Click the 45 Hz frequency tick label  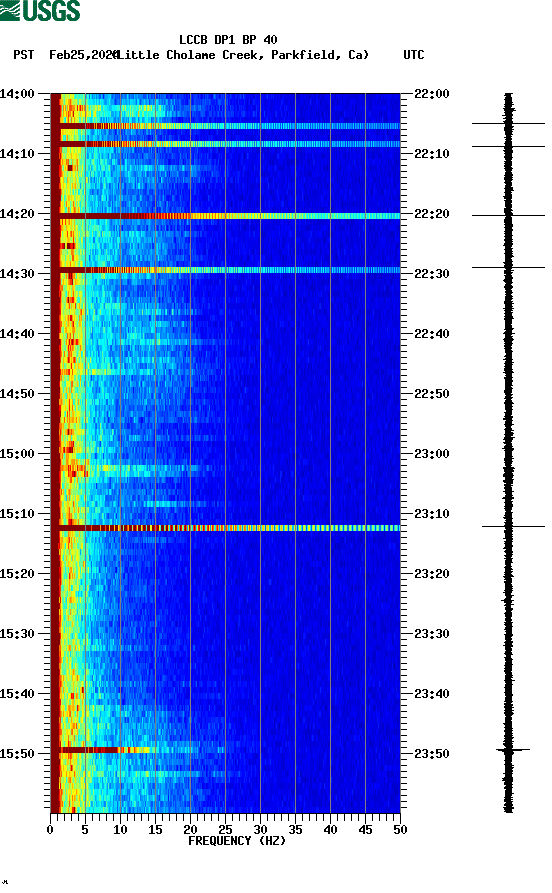pos(365,830)
